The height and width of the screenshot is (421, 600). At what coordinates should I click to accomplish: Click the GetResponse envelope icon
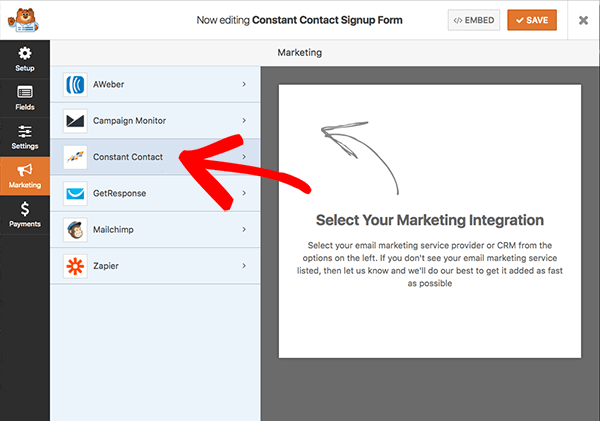pyautogui.click(x=75, y=193)
